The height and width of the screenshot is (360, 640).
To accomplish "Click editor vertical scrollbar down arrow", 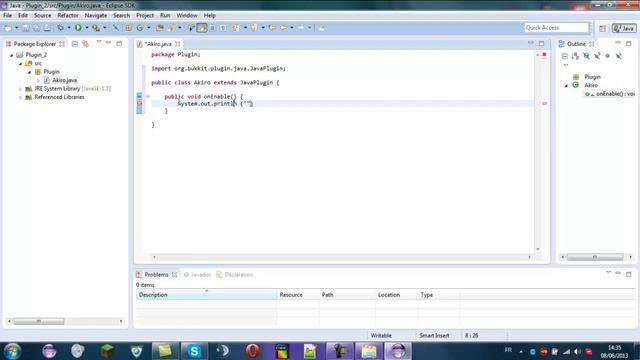I will pos(538,249).
